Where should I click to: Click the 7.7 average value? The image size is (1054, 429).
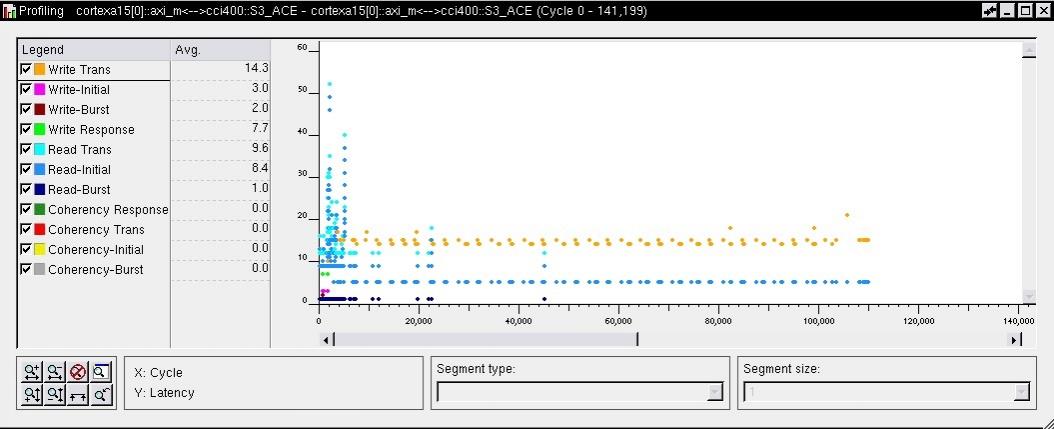260,128
